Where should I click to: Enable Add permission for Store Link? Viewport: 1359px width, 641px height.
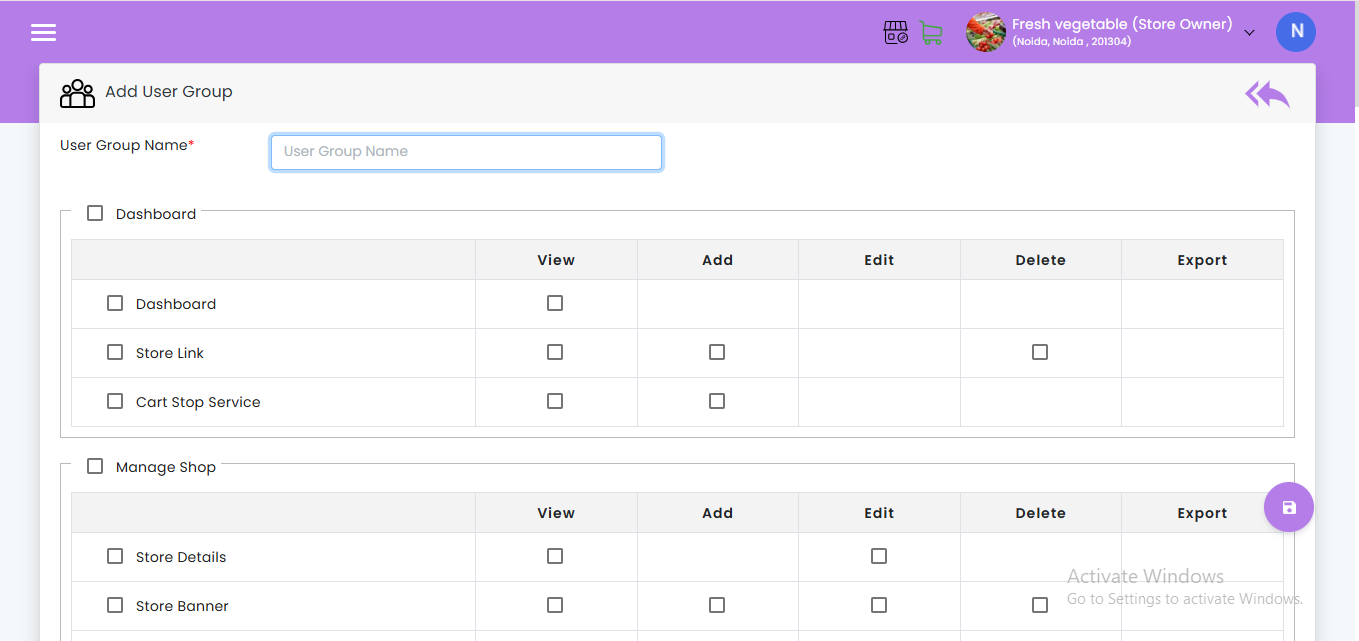tap(717, 352)
